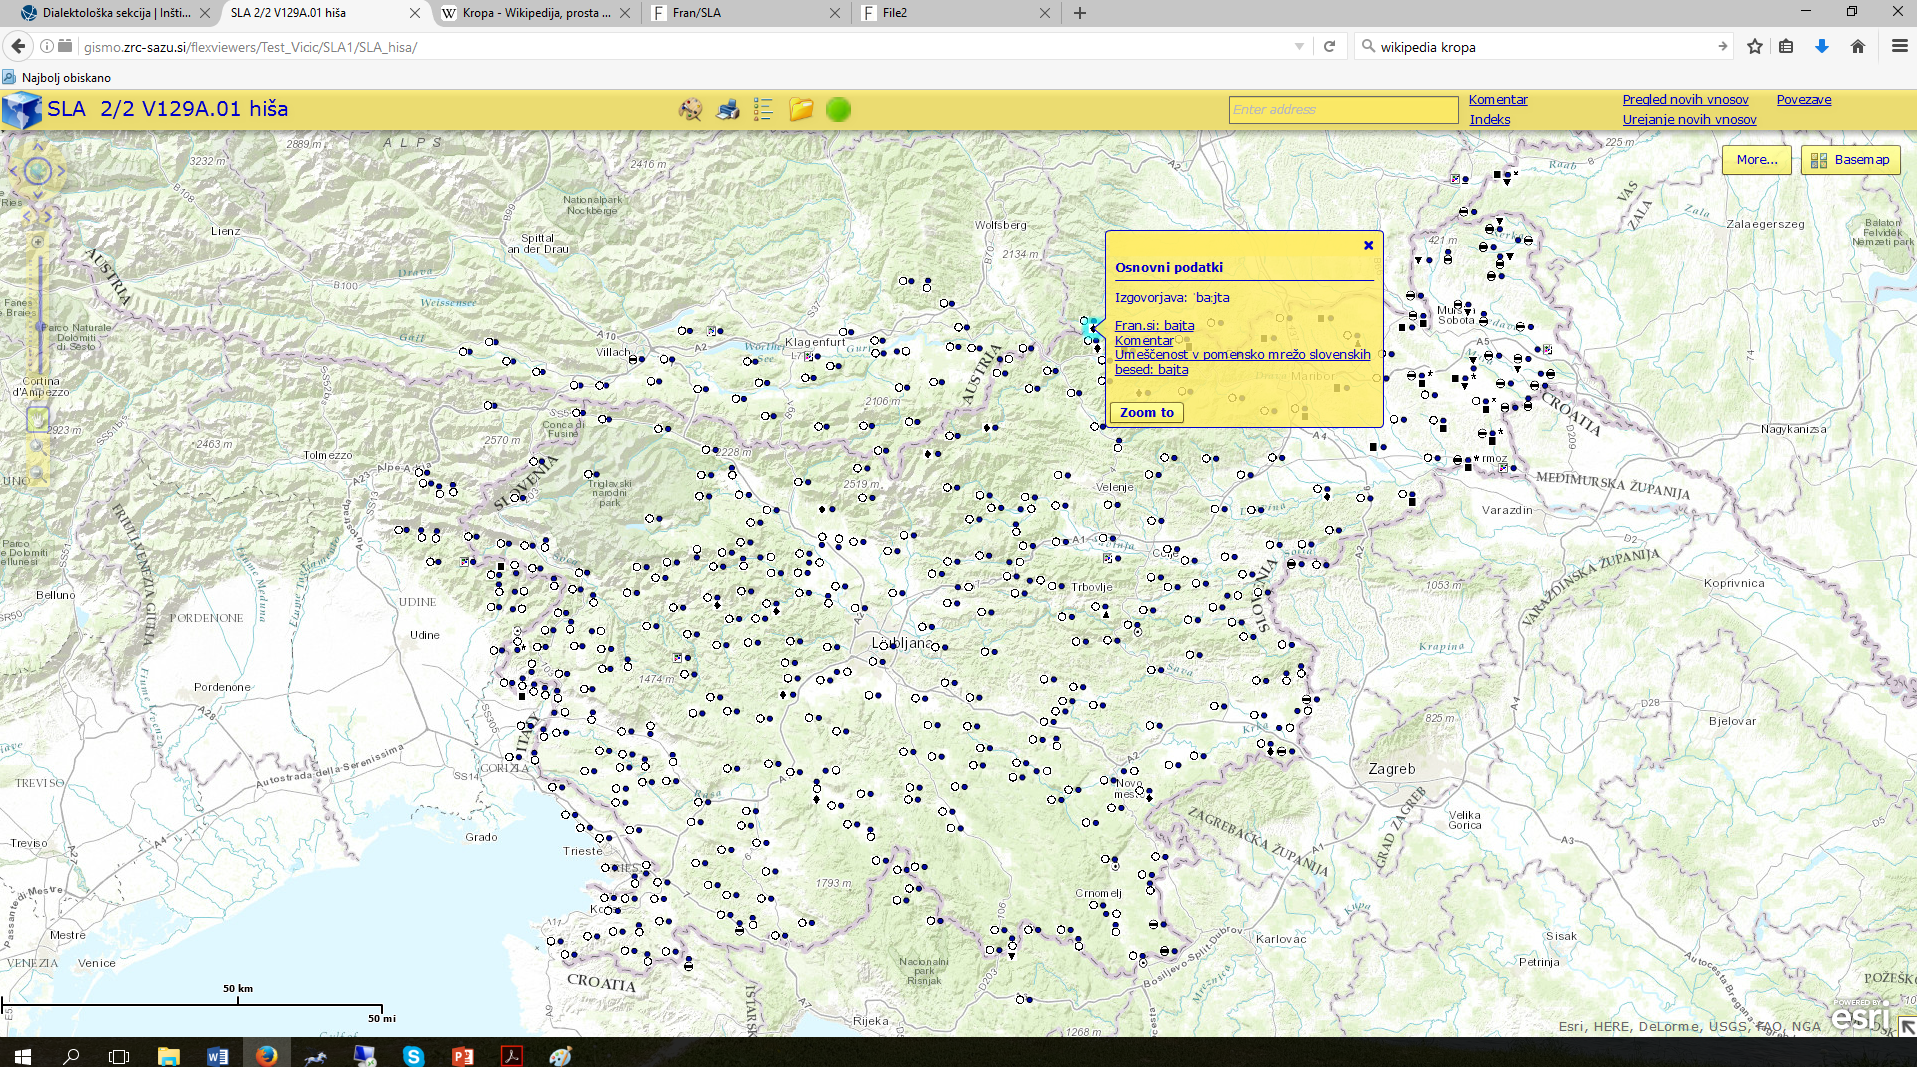Switch to the File2 tab
The height and width of the screenshot is (1067, 1917).
coord(955,13)
